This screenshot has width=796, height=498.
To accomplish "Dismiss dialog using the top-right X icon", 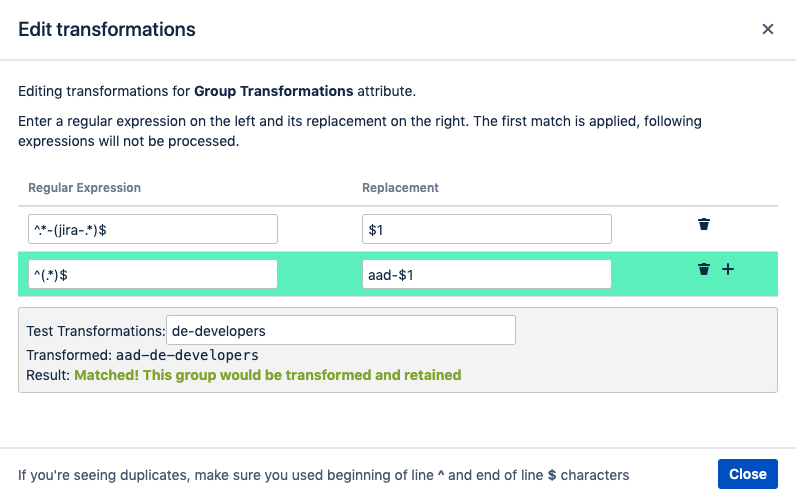I will pos(768,29).
